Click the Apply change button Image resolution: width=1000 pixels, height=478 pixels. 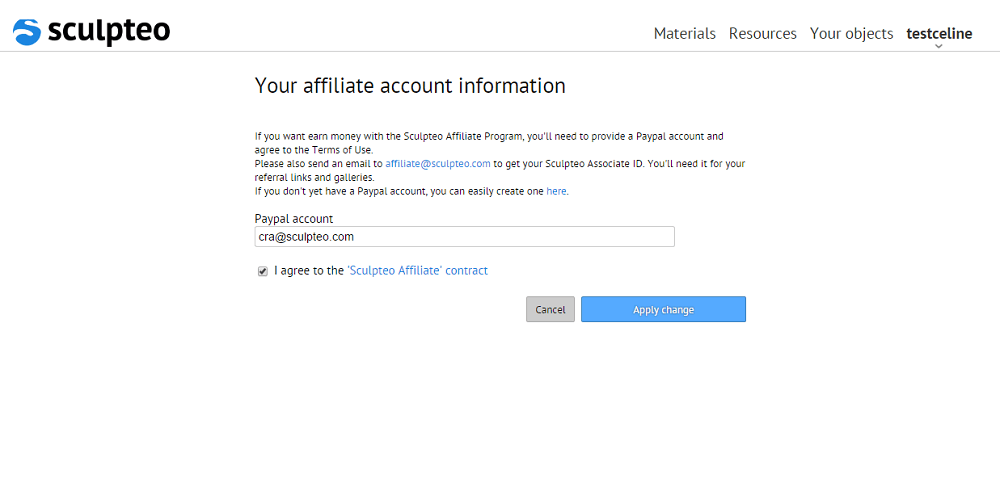(663, 309)
